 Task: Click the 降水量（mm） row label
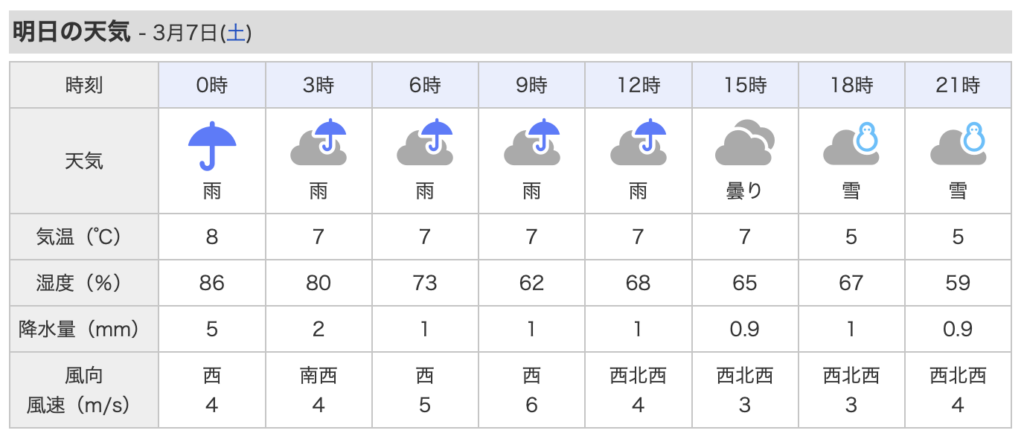coord(84,329)
